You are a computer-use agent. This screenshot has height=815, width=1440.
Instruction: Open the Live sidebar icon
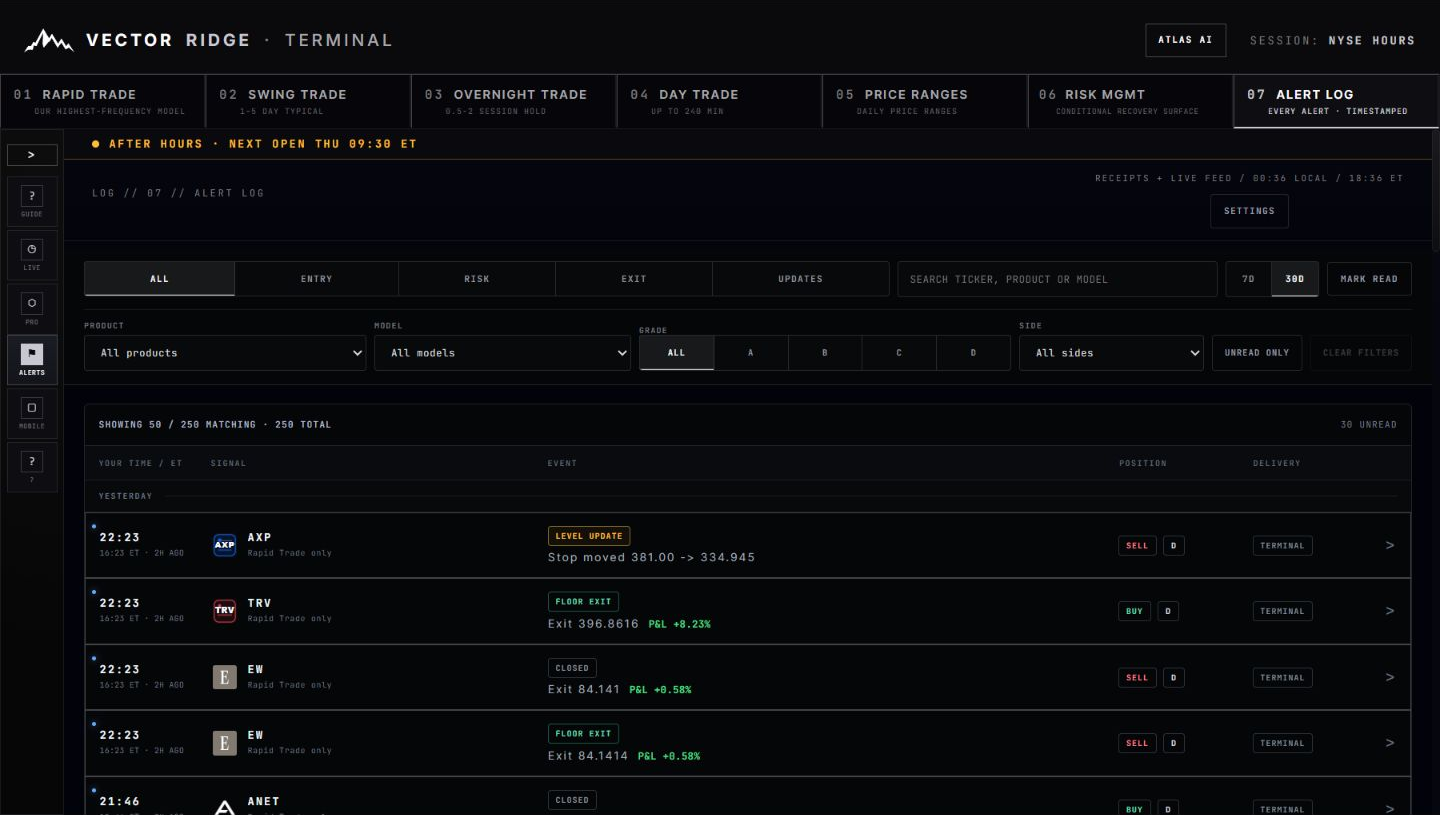click(32, 255)
